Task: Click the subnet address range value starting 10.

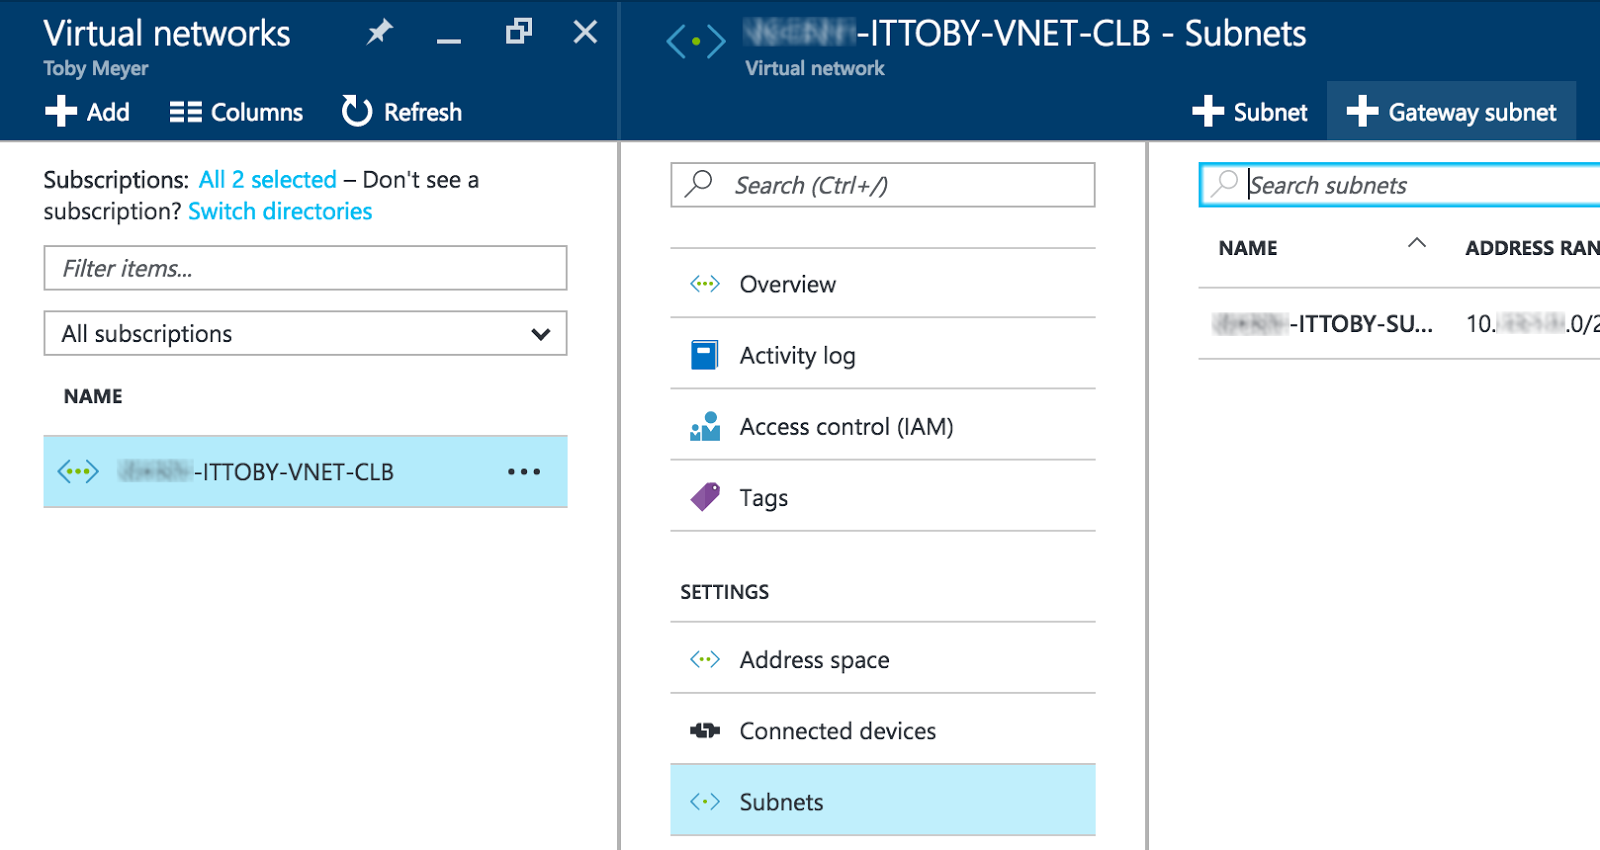Action: [x=1533, y=324]
